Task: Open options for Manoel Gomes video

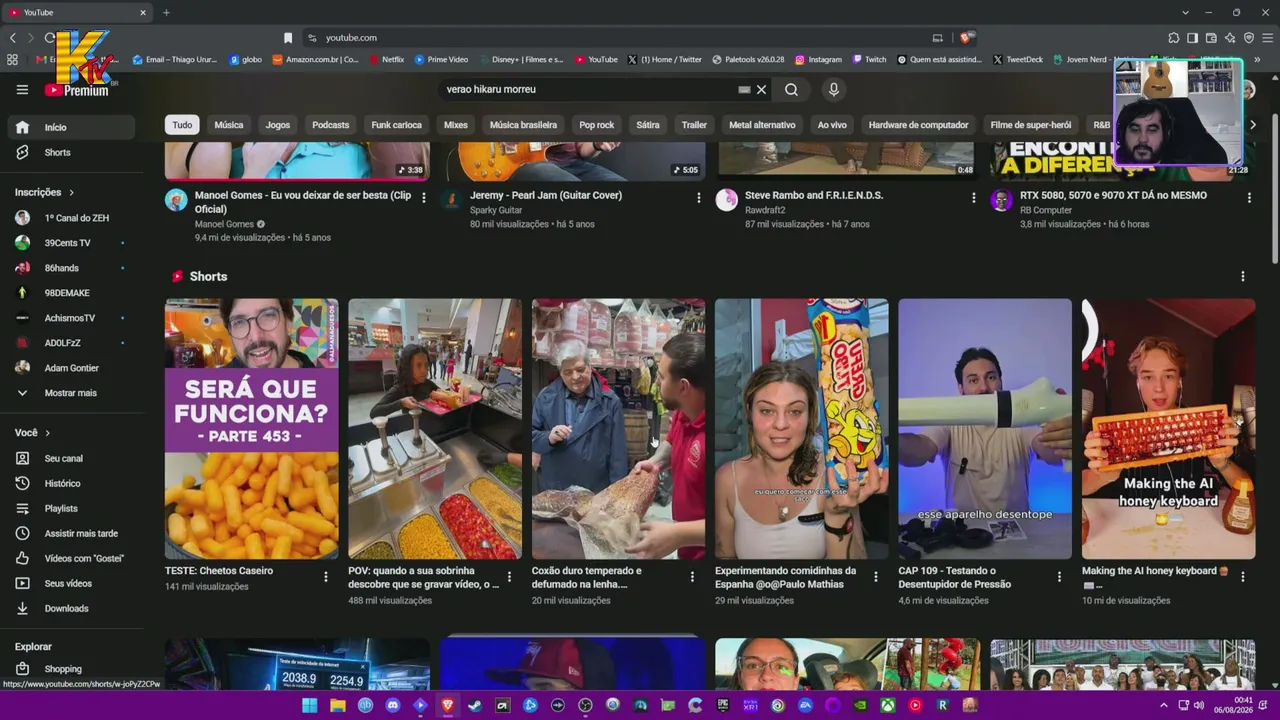Action: tap(424, 198)
